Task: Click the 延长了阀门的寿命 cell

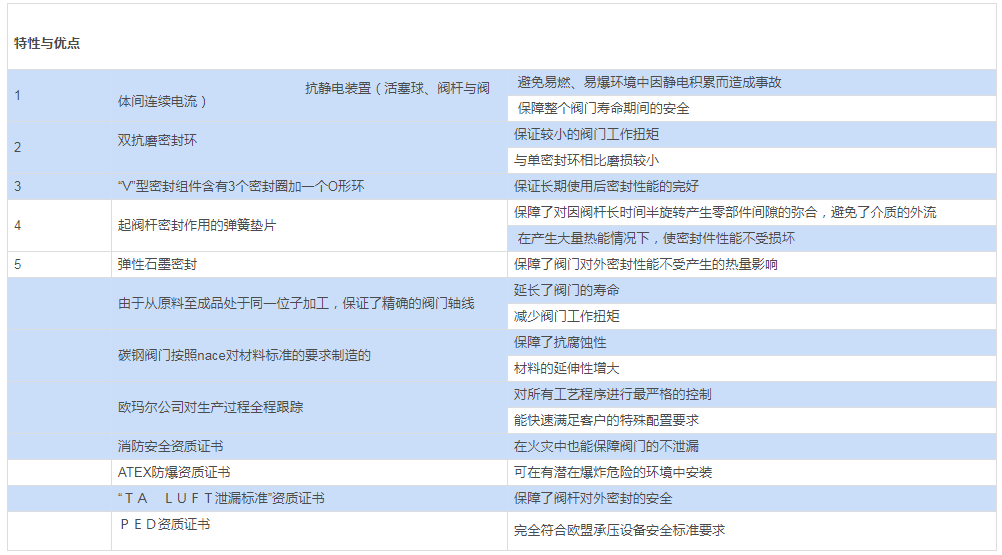Action: tap(566, 290)
